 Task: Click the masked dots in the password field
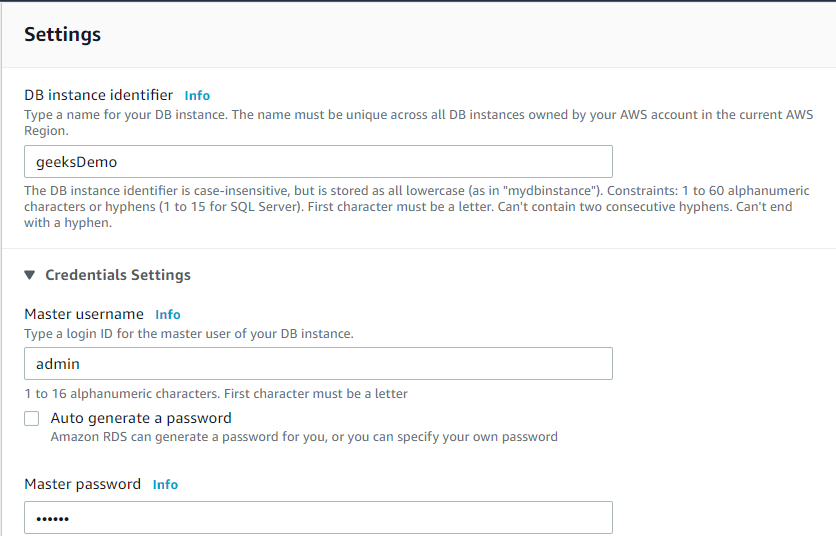click(54, 519)
